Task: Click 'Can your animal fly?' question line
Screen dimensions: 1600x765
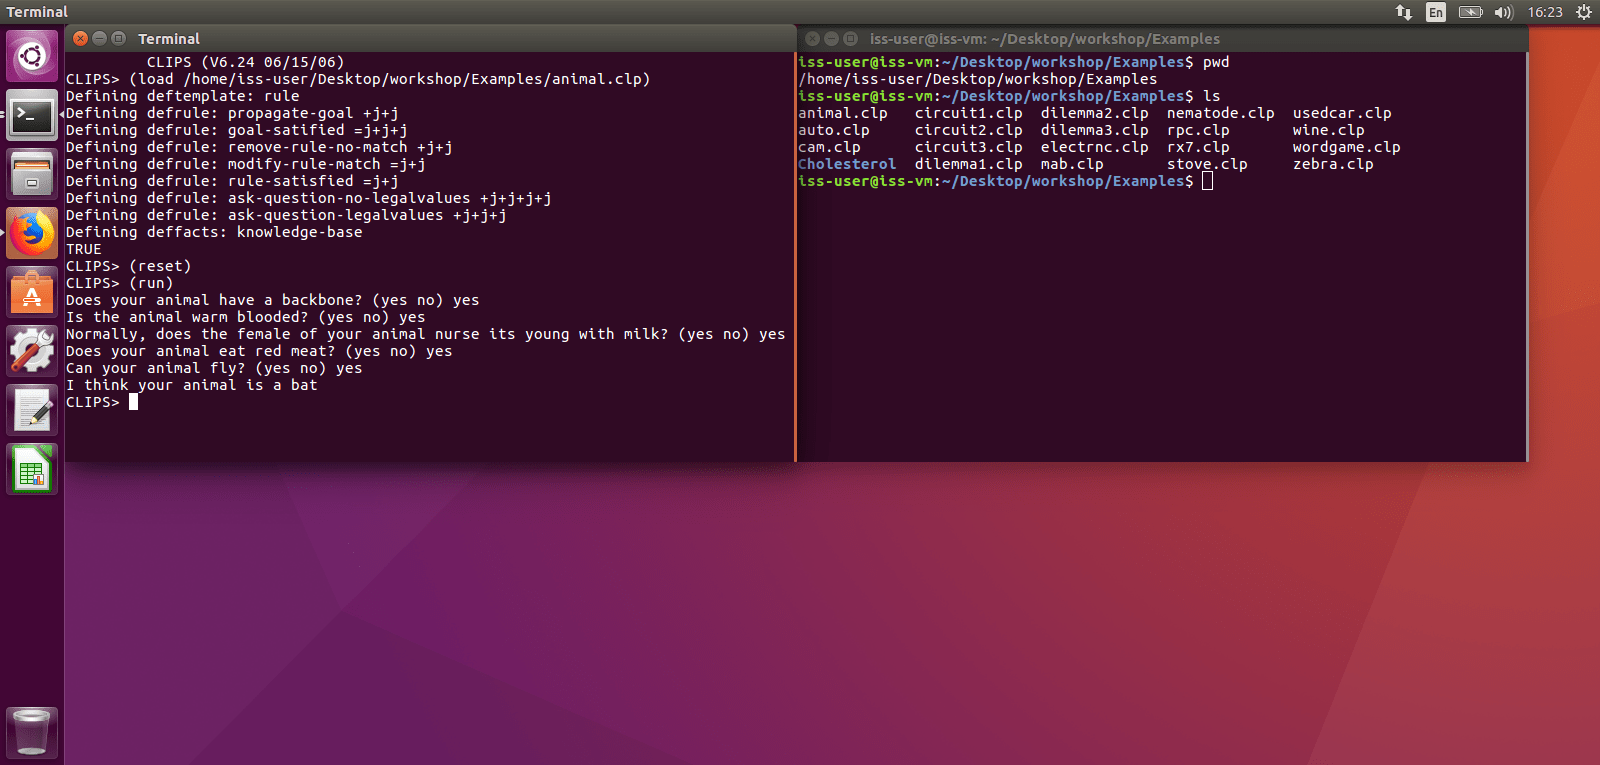Action: (x=214, y=368)
